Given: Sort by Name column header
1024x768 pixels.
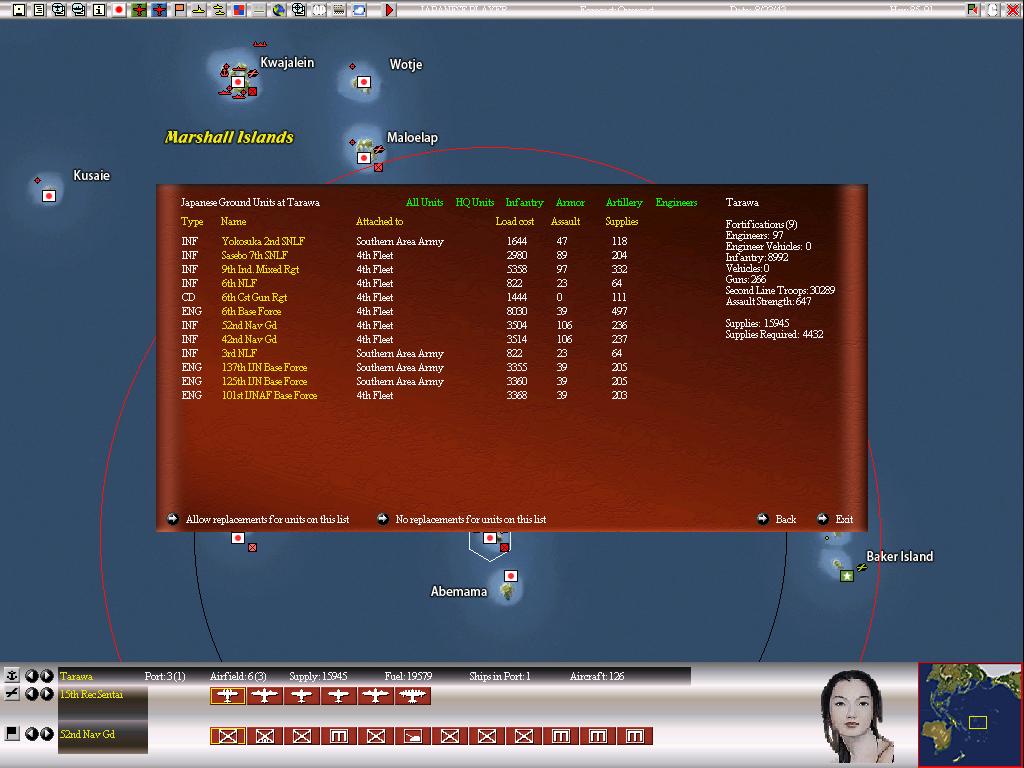Looking at the screenshot, I should pos(233,221).
